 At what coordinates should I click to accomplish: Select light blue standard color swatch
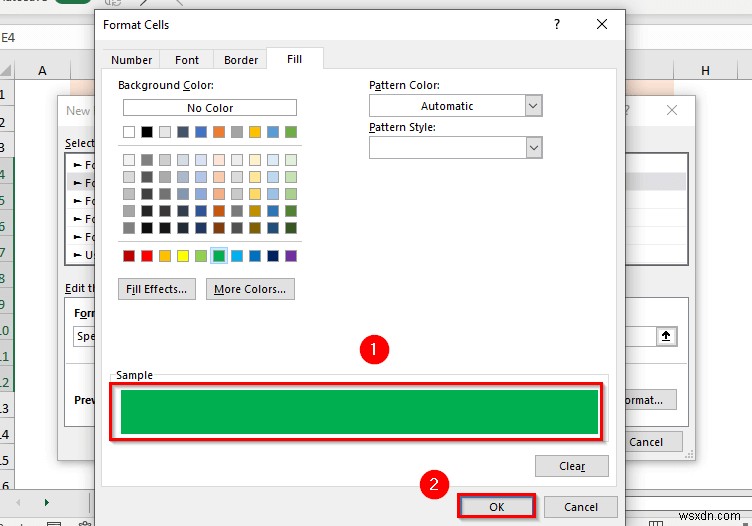[236, 256]
